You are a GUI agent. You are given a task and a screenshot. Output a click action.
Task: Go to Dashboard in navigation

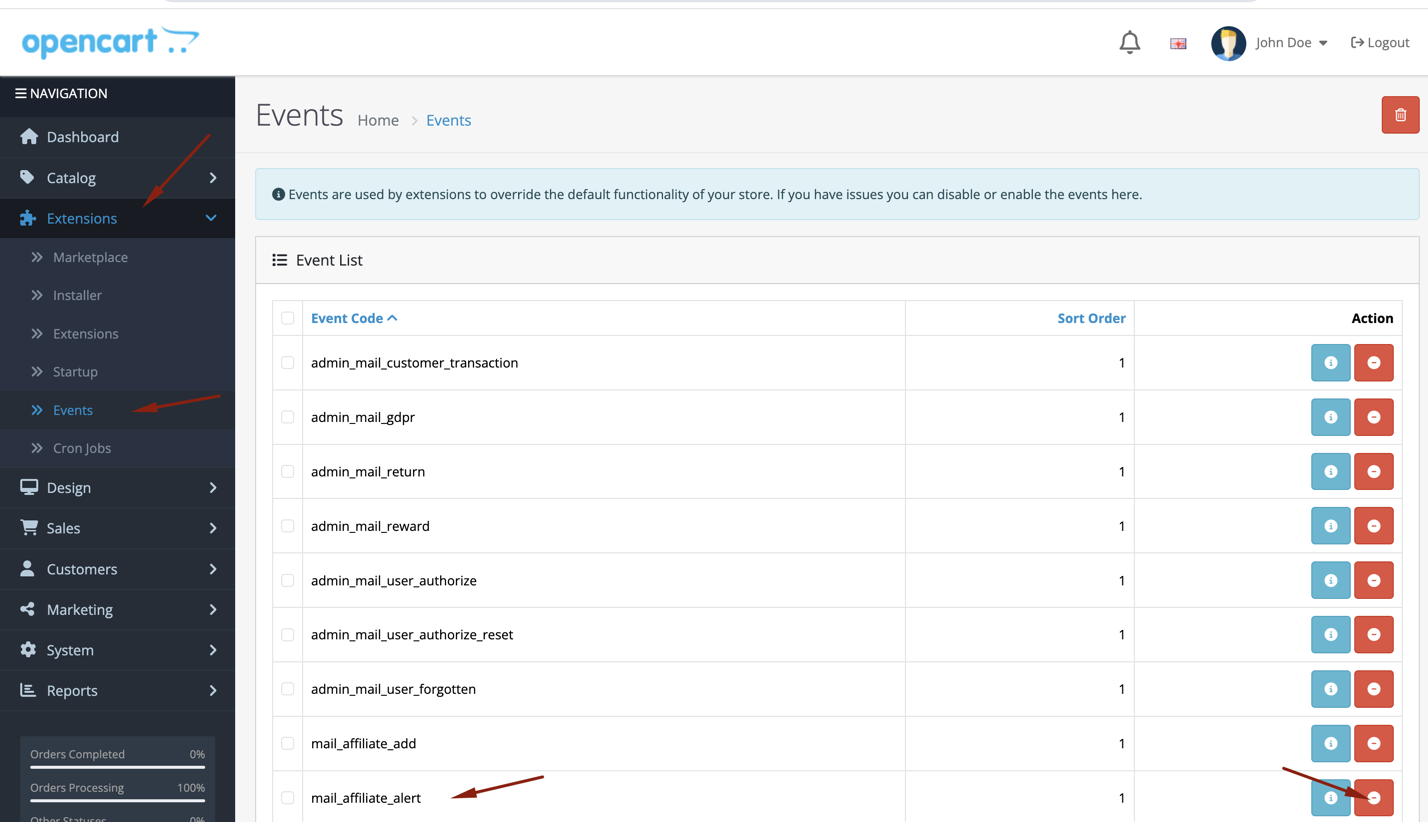coord(117,137)
